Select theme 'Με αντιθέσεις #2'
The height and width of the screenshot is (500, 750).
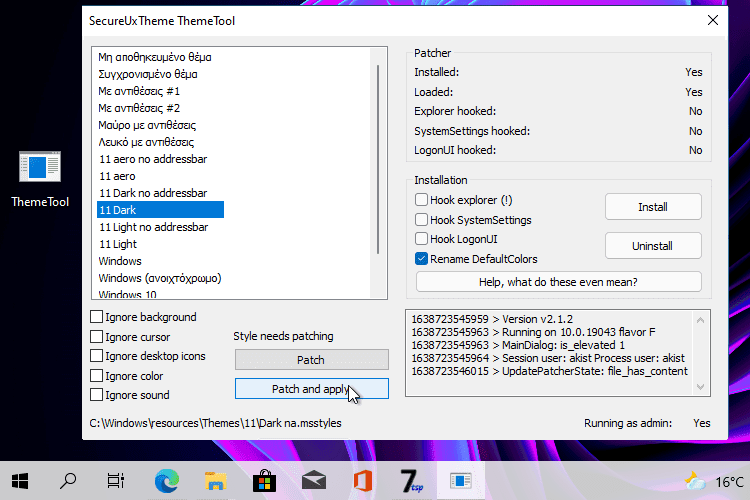(139, 108)
